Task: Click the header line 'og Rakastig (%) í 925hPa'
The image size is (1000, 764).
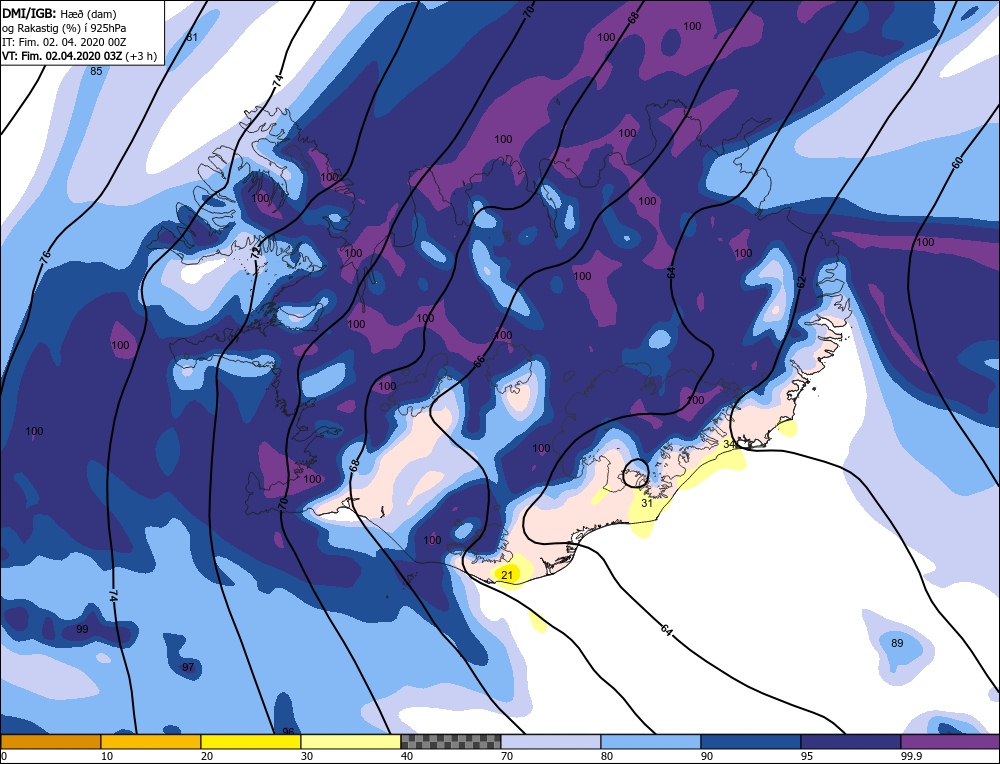Action: click(x=64, y=28)
